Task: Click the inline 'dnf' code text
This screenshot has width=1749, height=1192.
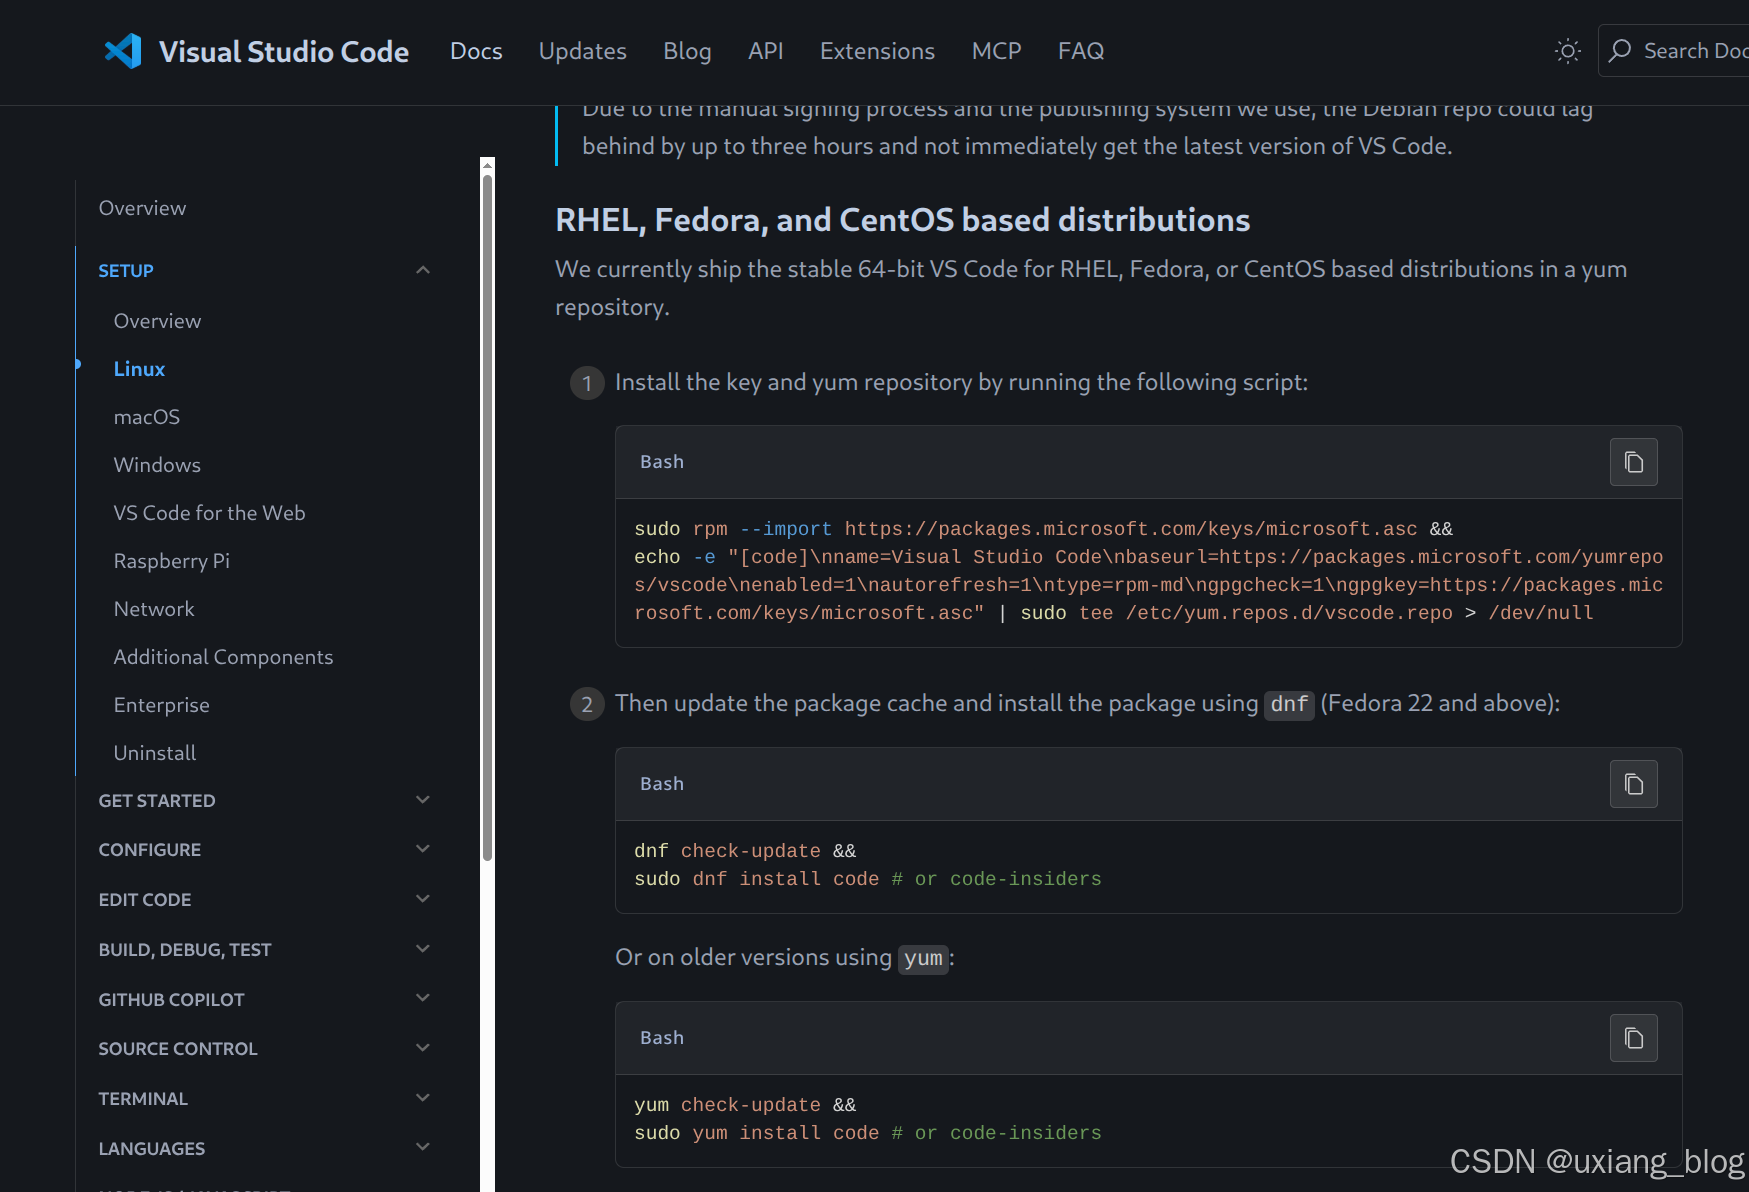Action: 1289,704
